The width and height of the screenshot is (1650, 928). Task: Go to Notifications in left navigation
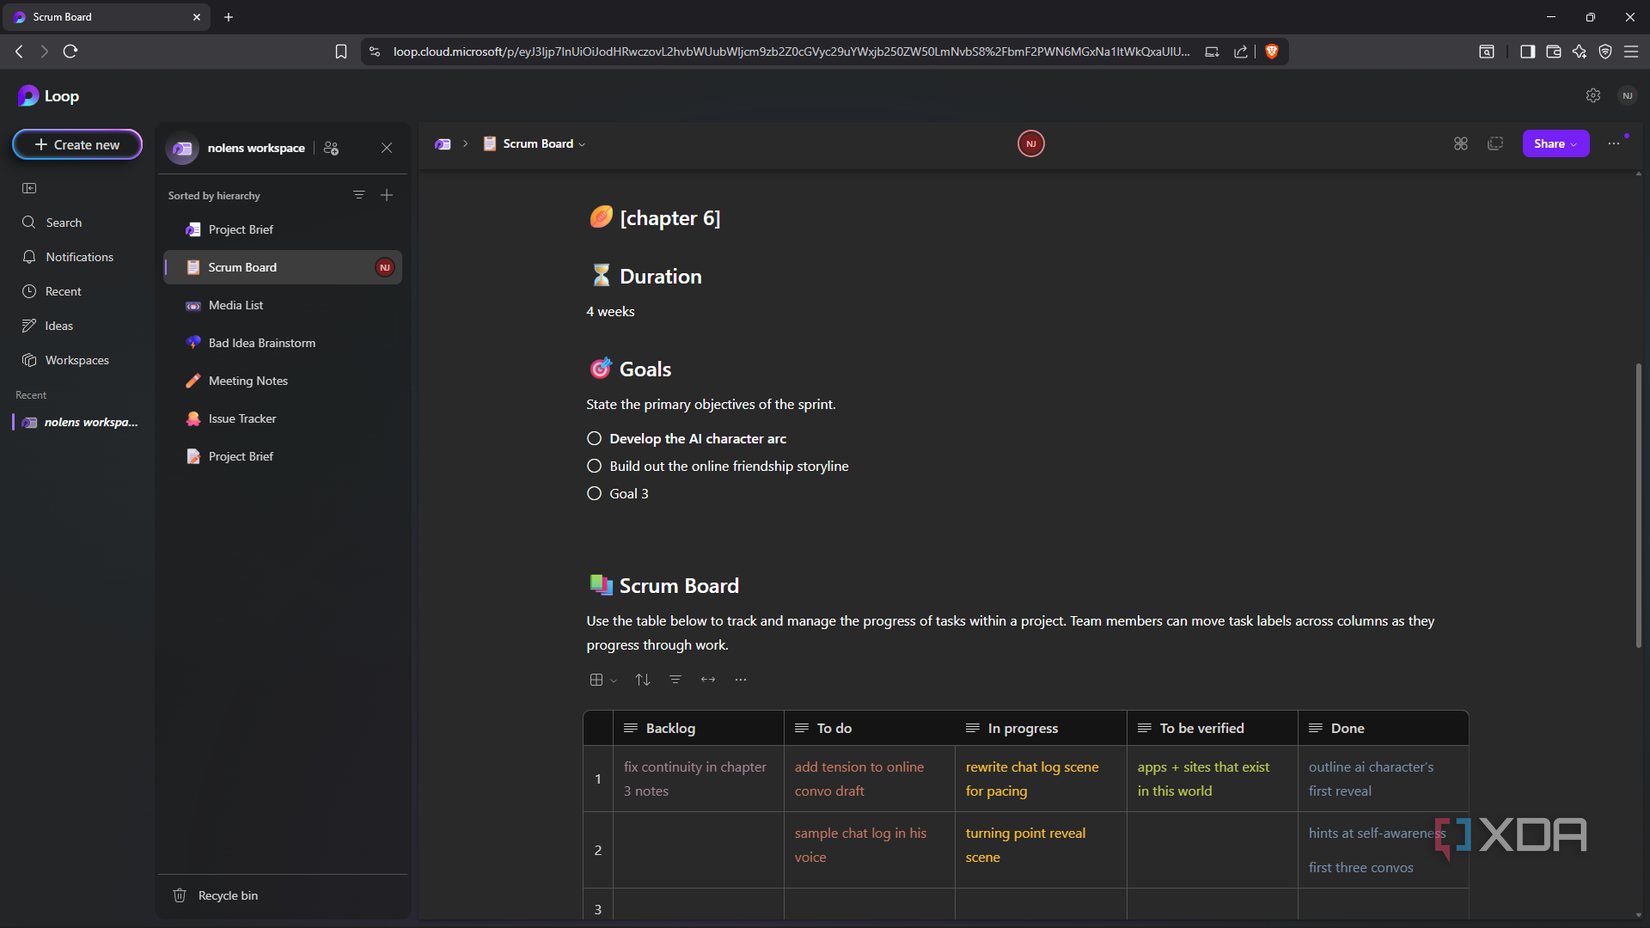pyautogui.click(x=79, y=257)
